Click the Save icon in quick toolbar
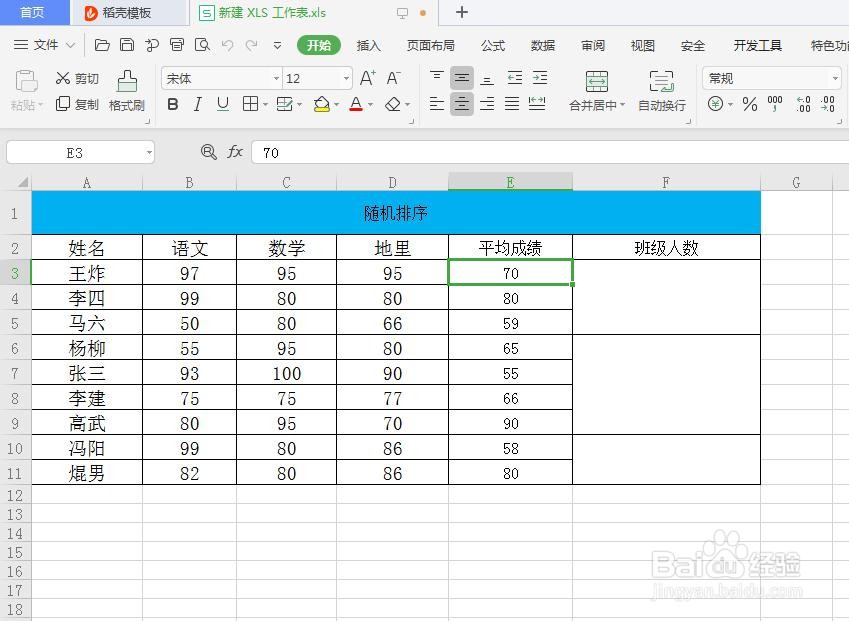 (127, 45)
